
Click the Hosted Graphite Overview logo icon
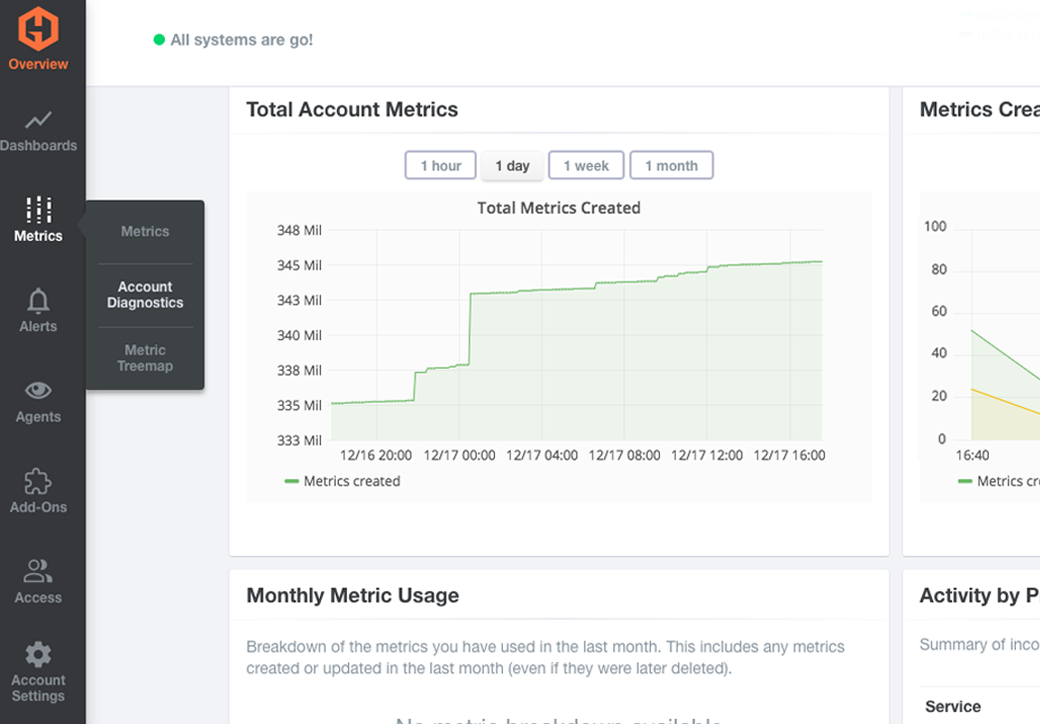click(x=38, y=28)
